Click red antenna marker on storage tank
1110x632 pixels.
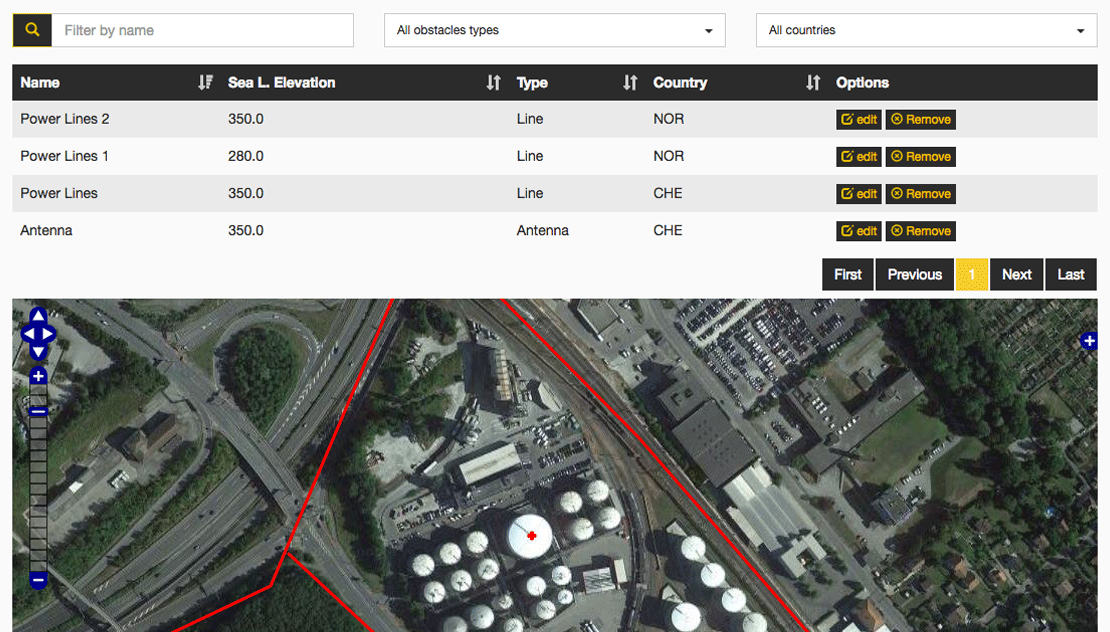532,536
